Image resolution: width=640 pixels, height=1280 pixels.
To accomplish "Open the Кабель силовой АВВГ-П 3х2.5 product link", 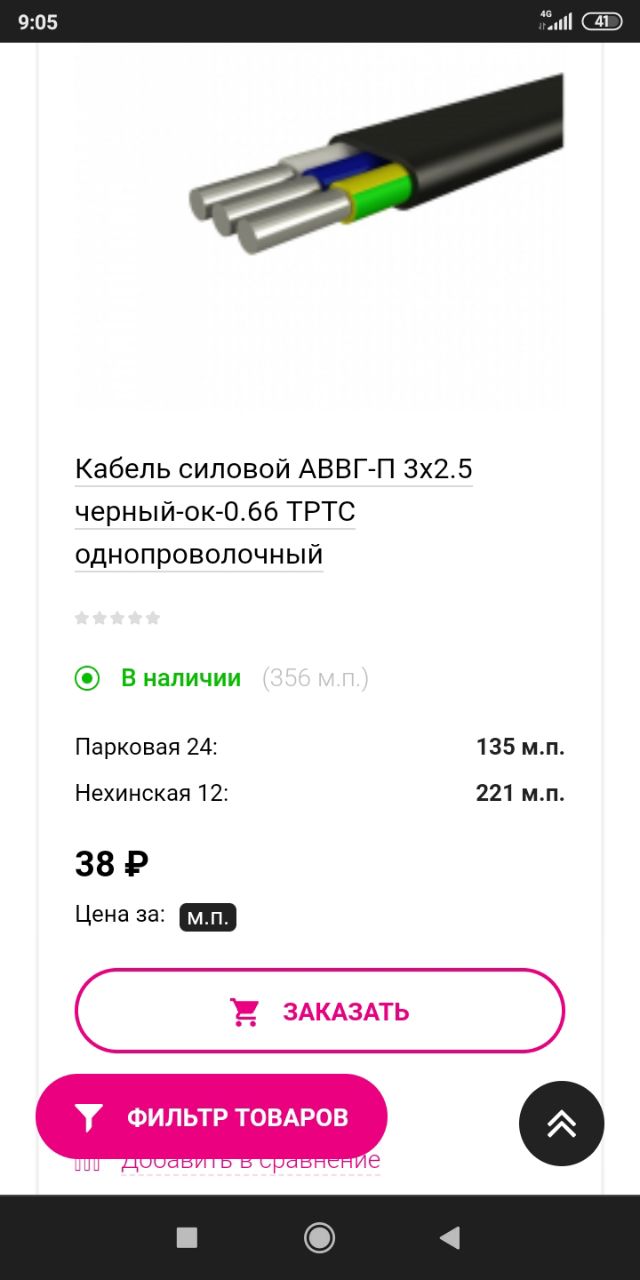I will click(x=274, y=511).
